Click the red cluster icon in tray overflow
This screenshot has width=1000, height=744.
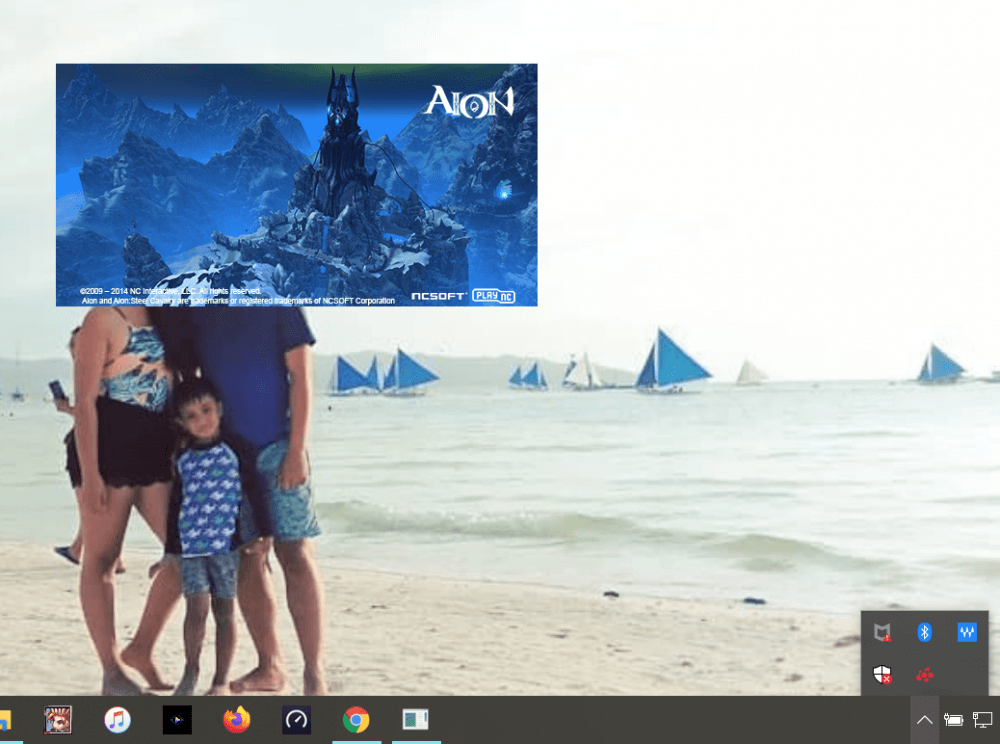925,675
